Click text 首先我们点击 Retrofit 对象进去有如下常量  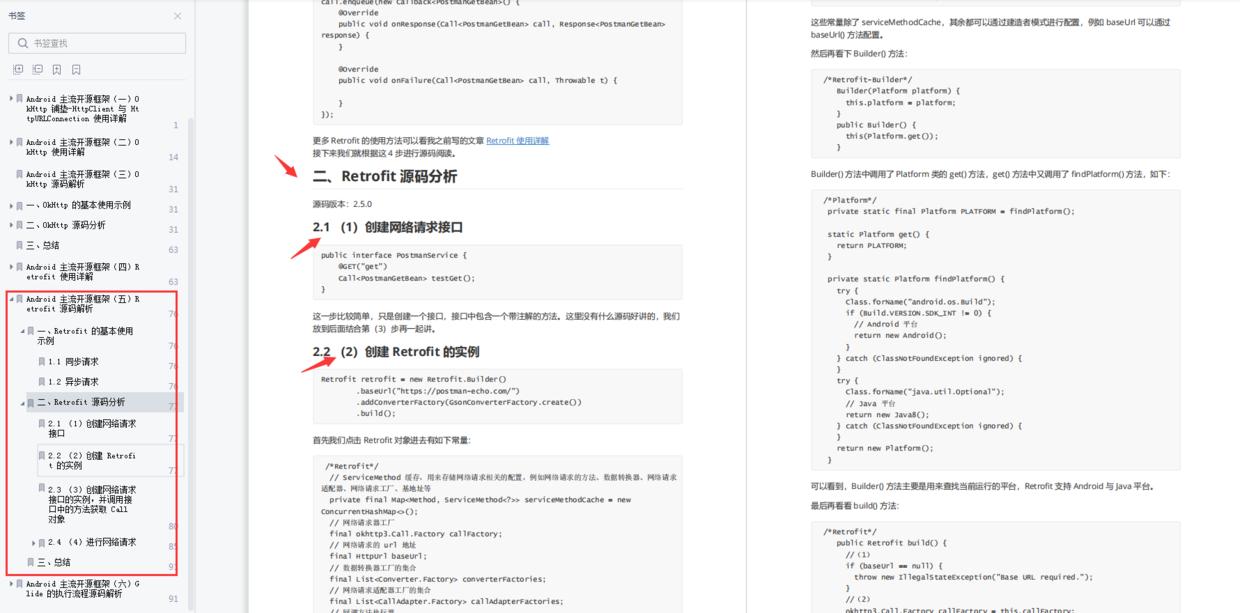pos(392,440)
